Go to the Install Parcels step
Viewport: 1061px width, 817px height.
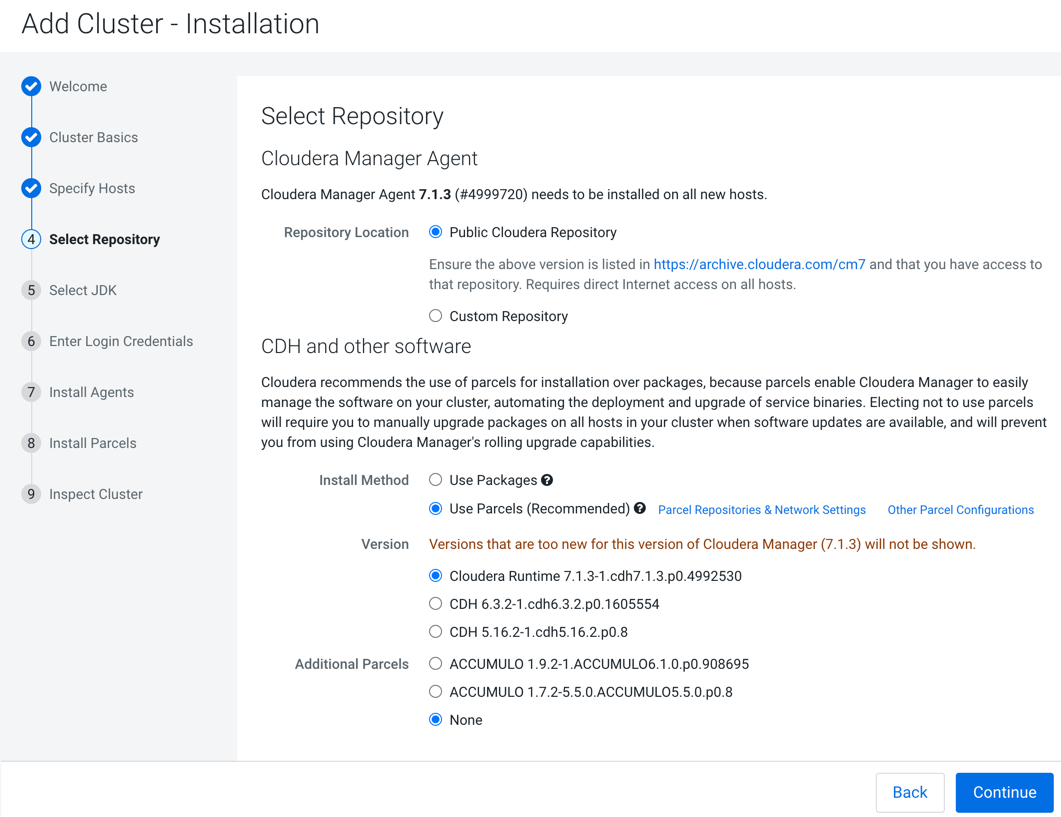(x=93, y=444)
